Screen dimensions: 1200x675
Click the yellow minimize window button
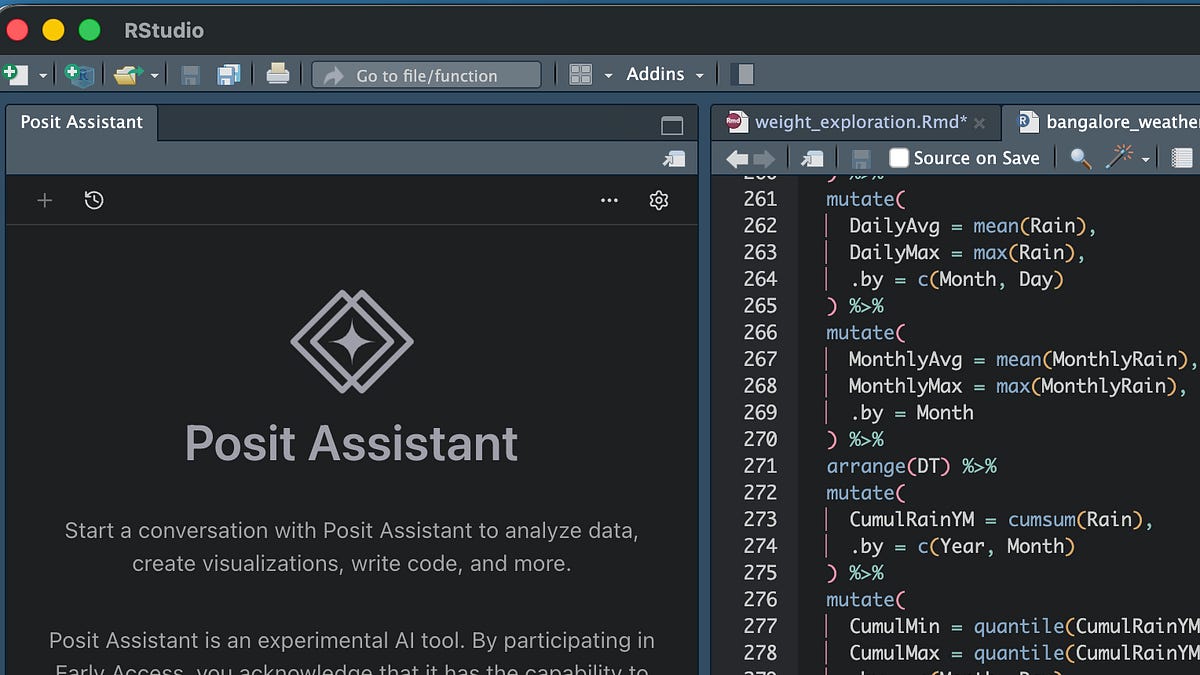tap(53, 30)
